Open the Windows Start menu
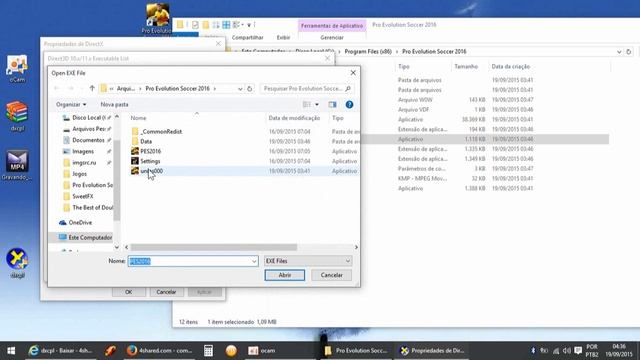Screen dimensions: 640x360 [x=11, y=351]
